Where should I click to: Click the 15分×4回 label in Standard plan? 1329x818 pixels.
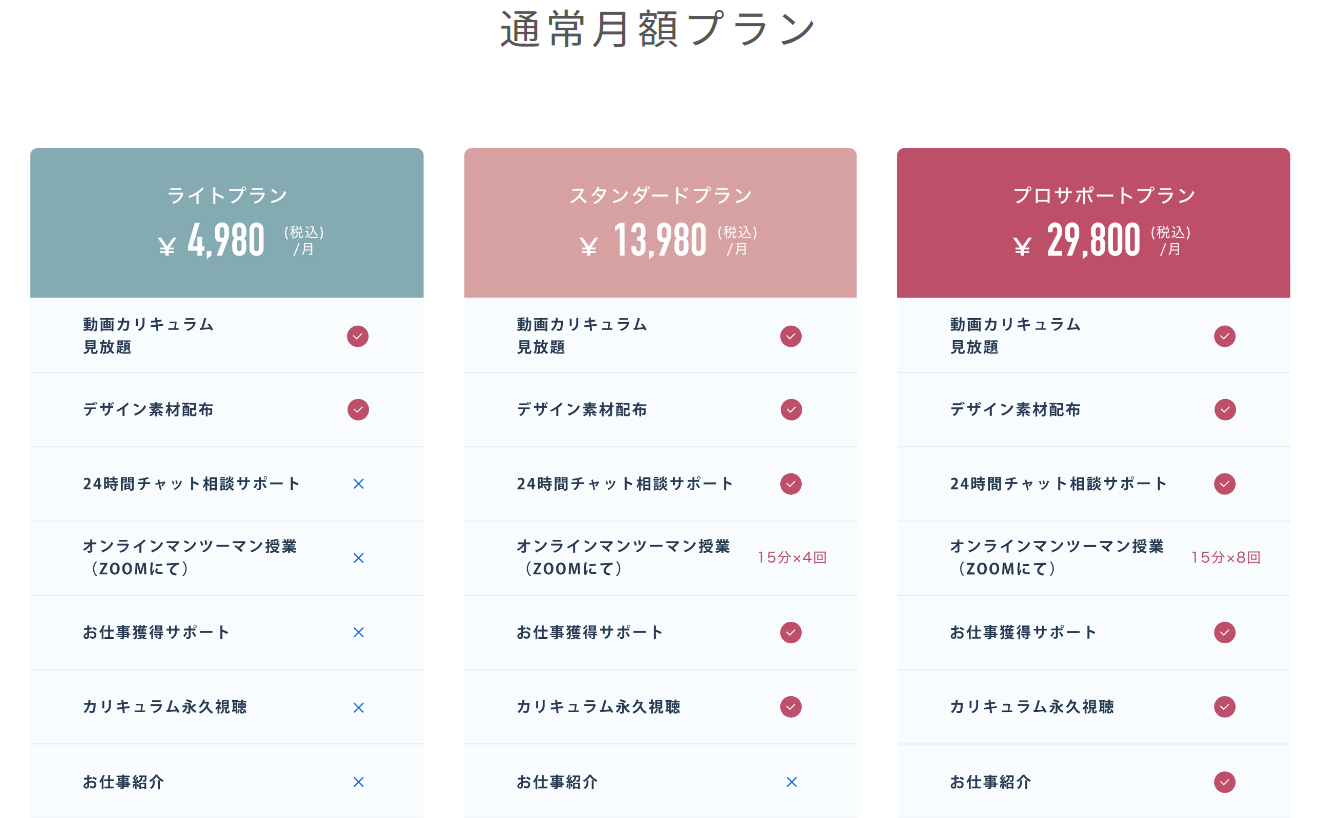(x=792, y=558)
